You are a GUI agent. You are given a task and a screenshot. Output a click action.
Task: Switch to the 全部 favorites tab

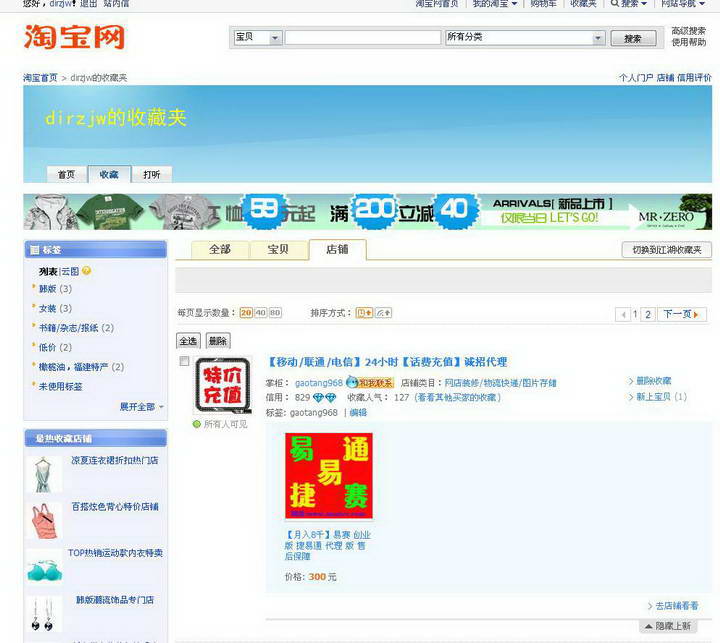pos(220,249)
